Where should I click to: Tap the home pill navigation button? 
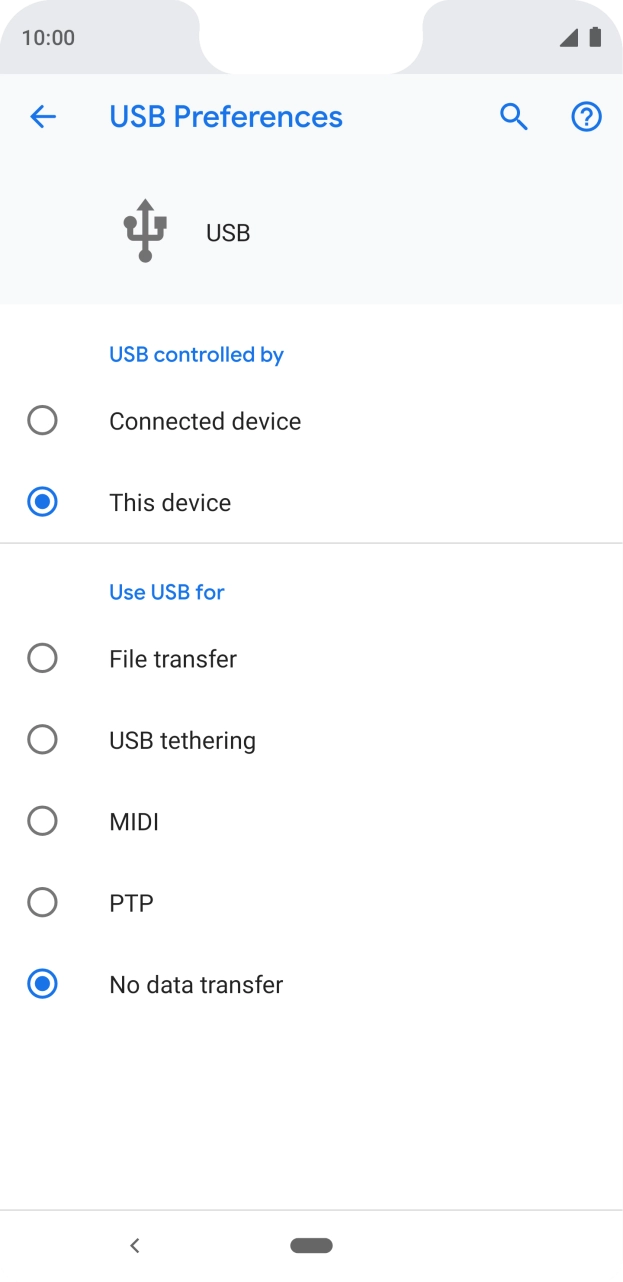pyautogui.click(x=311, y=1245)
